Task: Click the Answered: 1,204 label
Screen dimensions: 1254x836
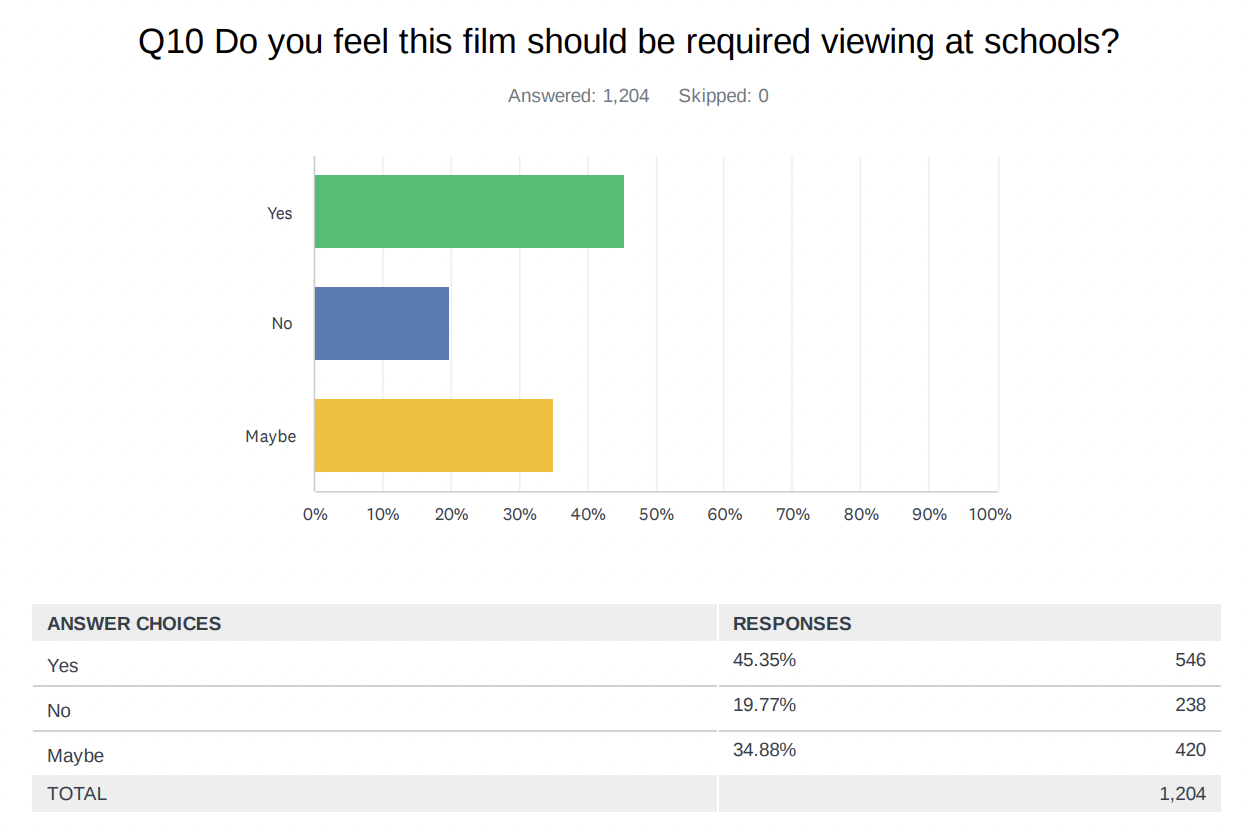Action: 578,96
